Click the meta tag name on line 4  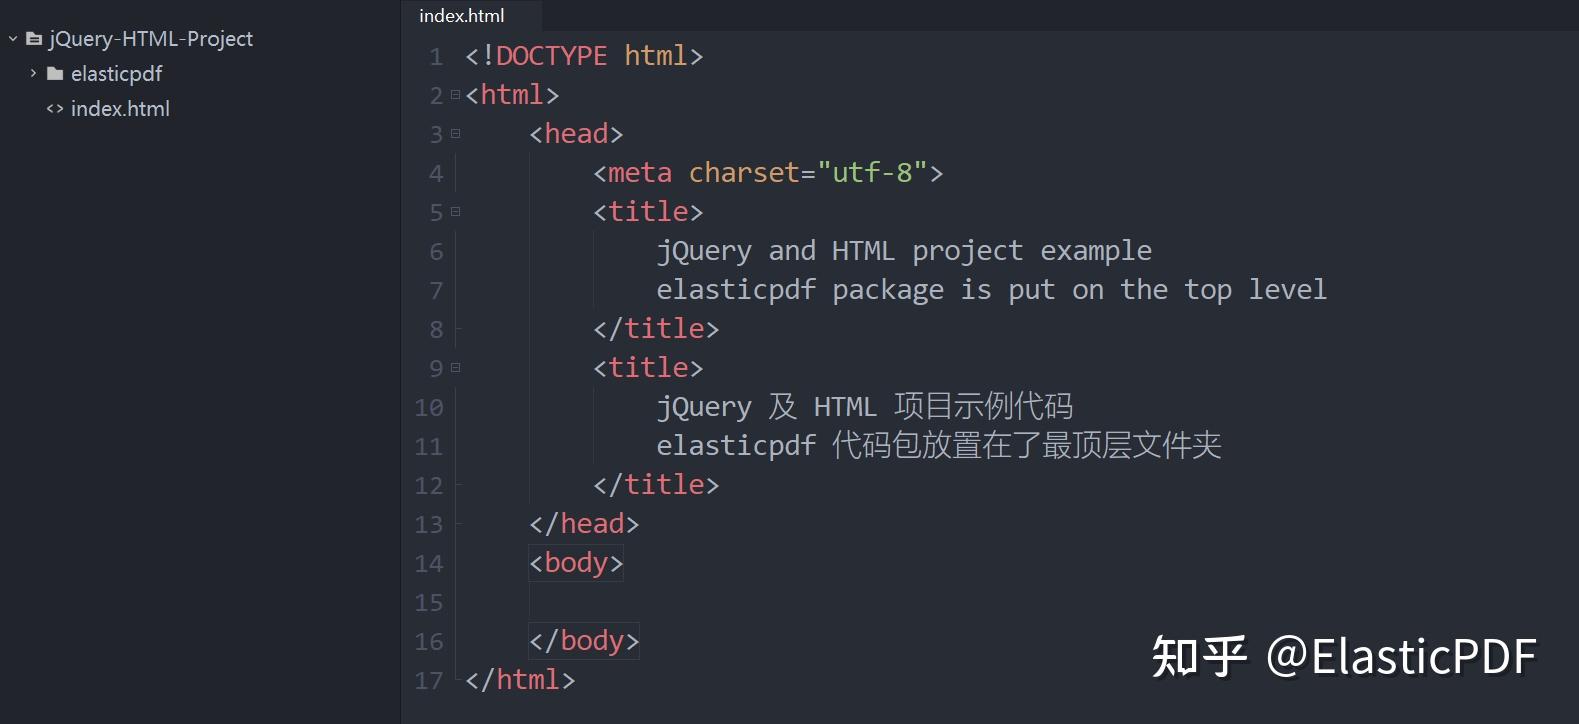640,173
